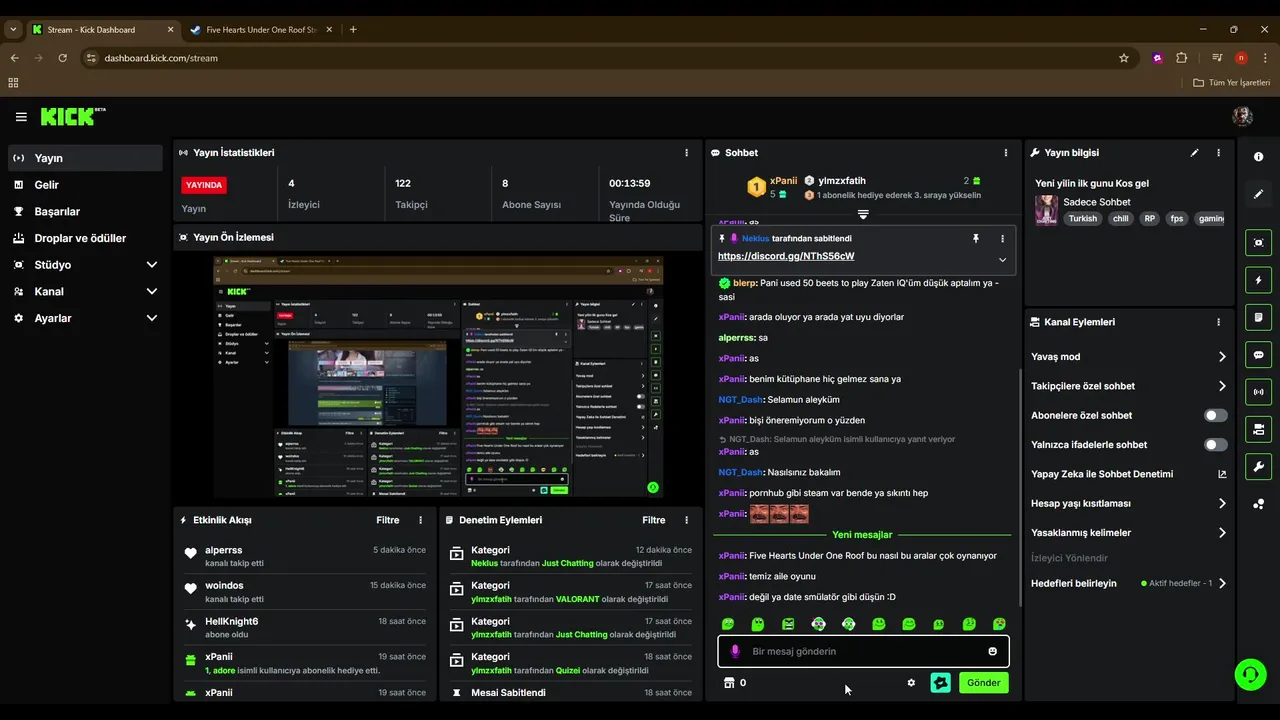Toggle the stream preview panel icon

1258,243
